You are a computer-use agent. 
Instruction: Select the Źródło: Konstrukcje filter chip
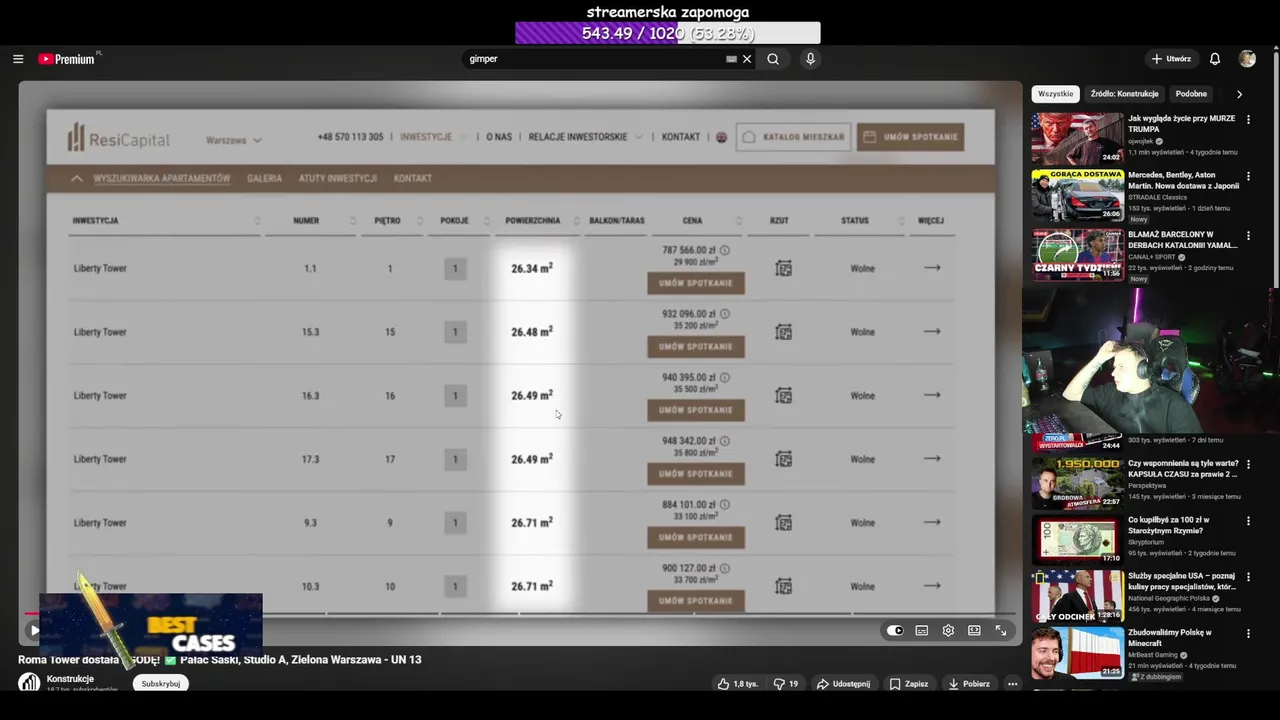pos(1124,94)
